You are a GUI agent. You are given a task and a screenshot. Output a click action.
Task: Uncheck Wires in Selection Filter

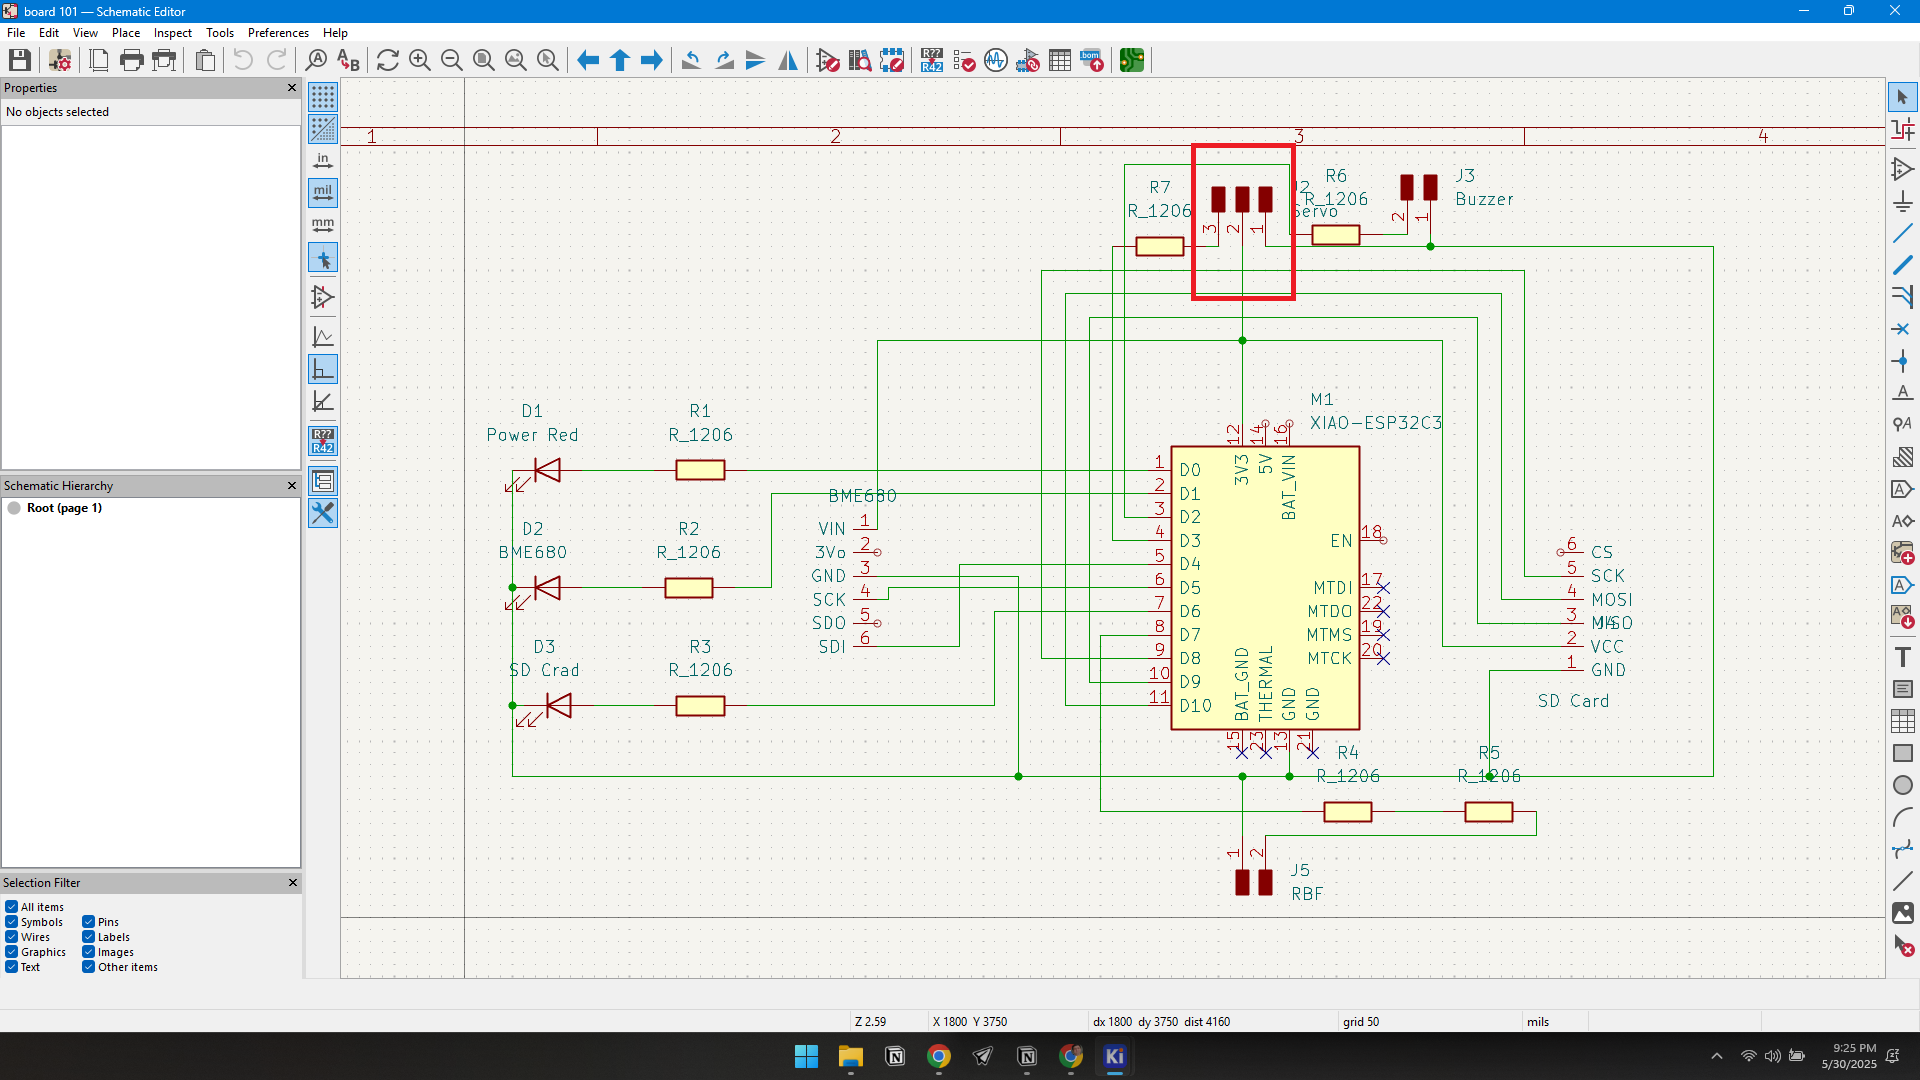12,937
